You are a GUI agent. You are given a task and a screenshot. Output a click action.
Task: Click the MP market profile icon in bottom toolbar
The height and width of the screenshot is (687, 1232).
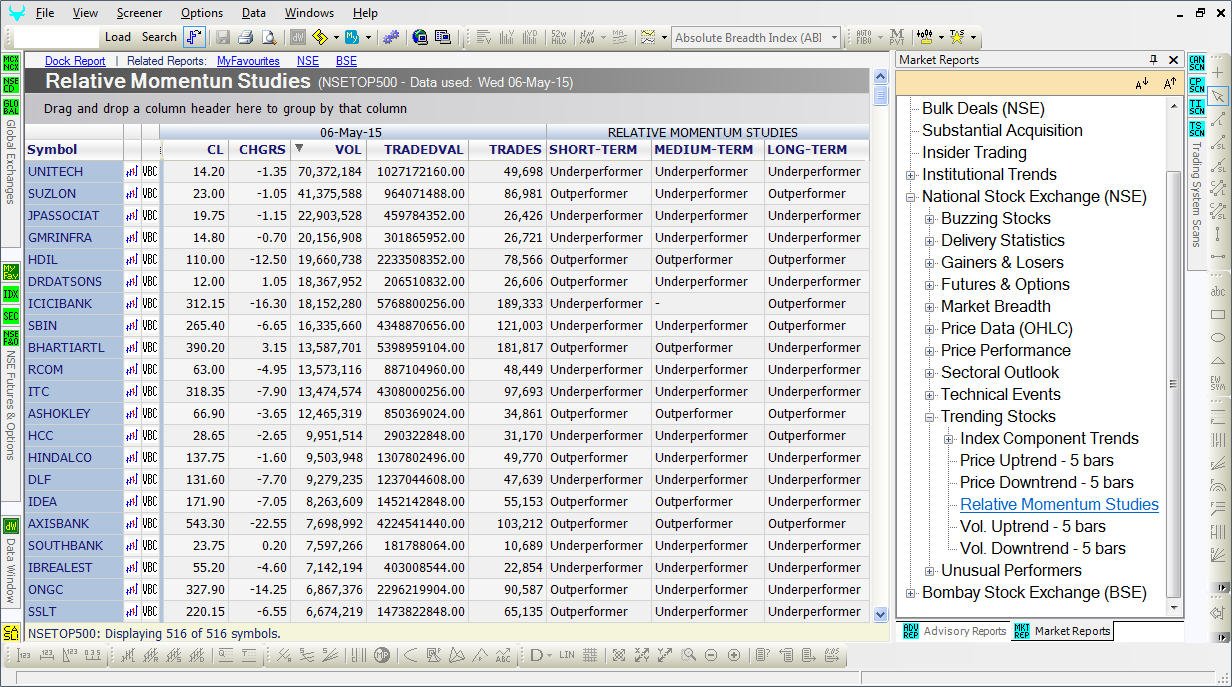[382, 655]
